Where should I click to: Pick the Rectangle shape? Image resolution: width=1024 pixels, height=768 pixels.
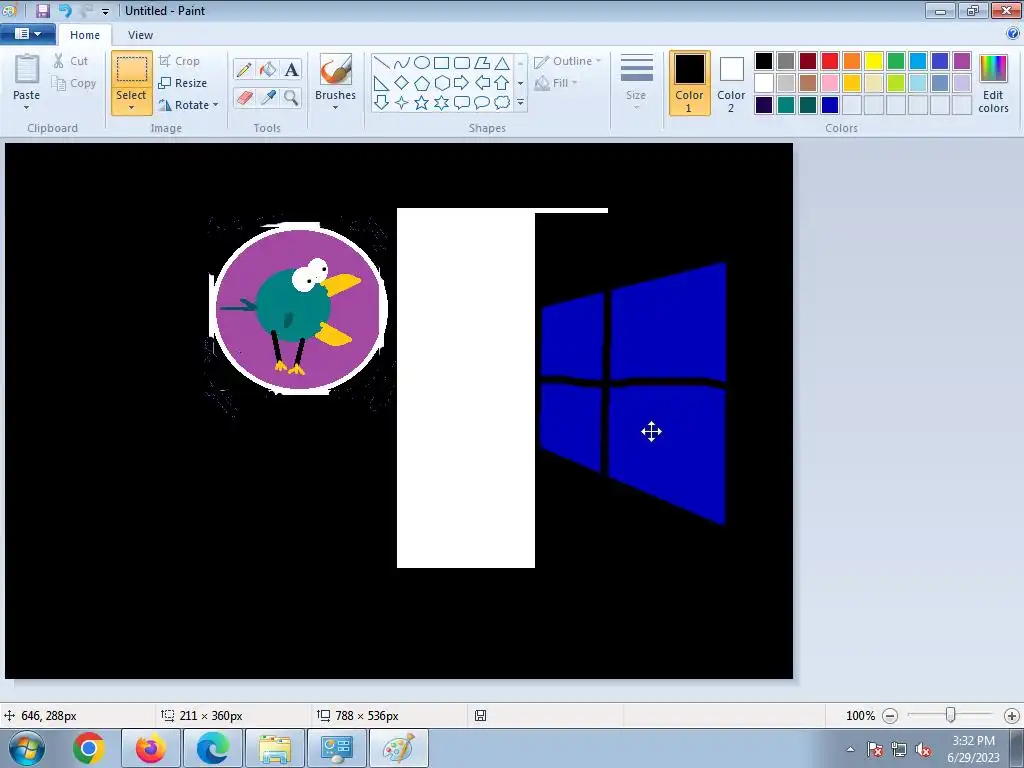click(x=441, y=63)
